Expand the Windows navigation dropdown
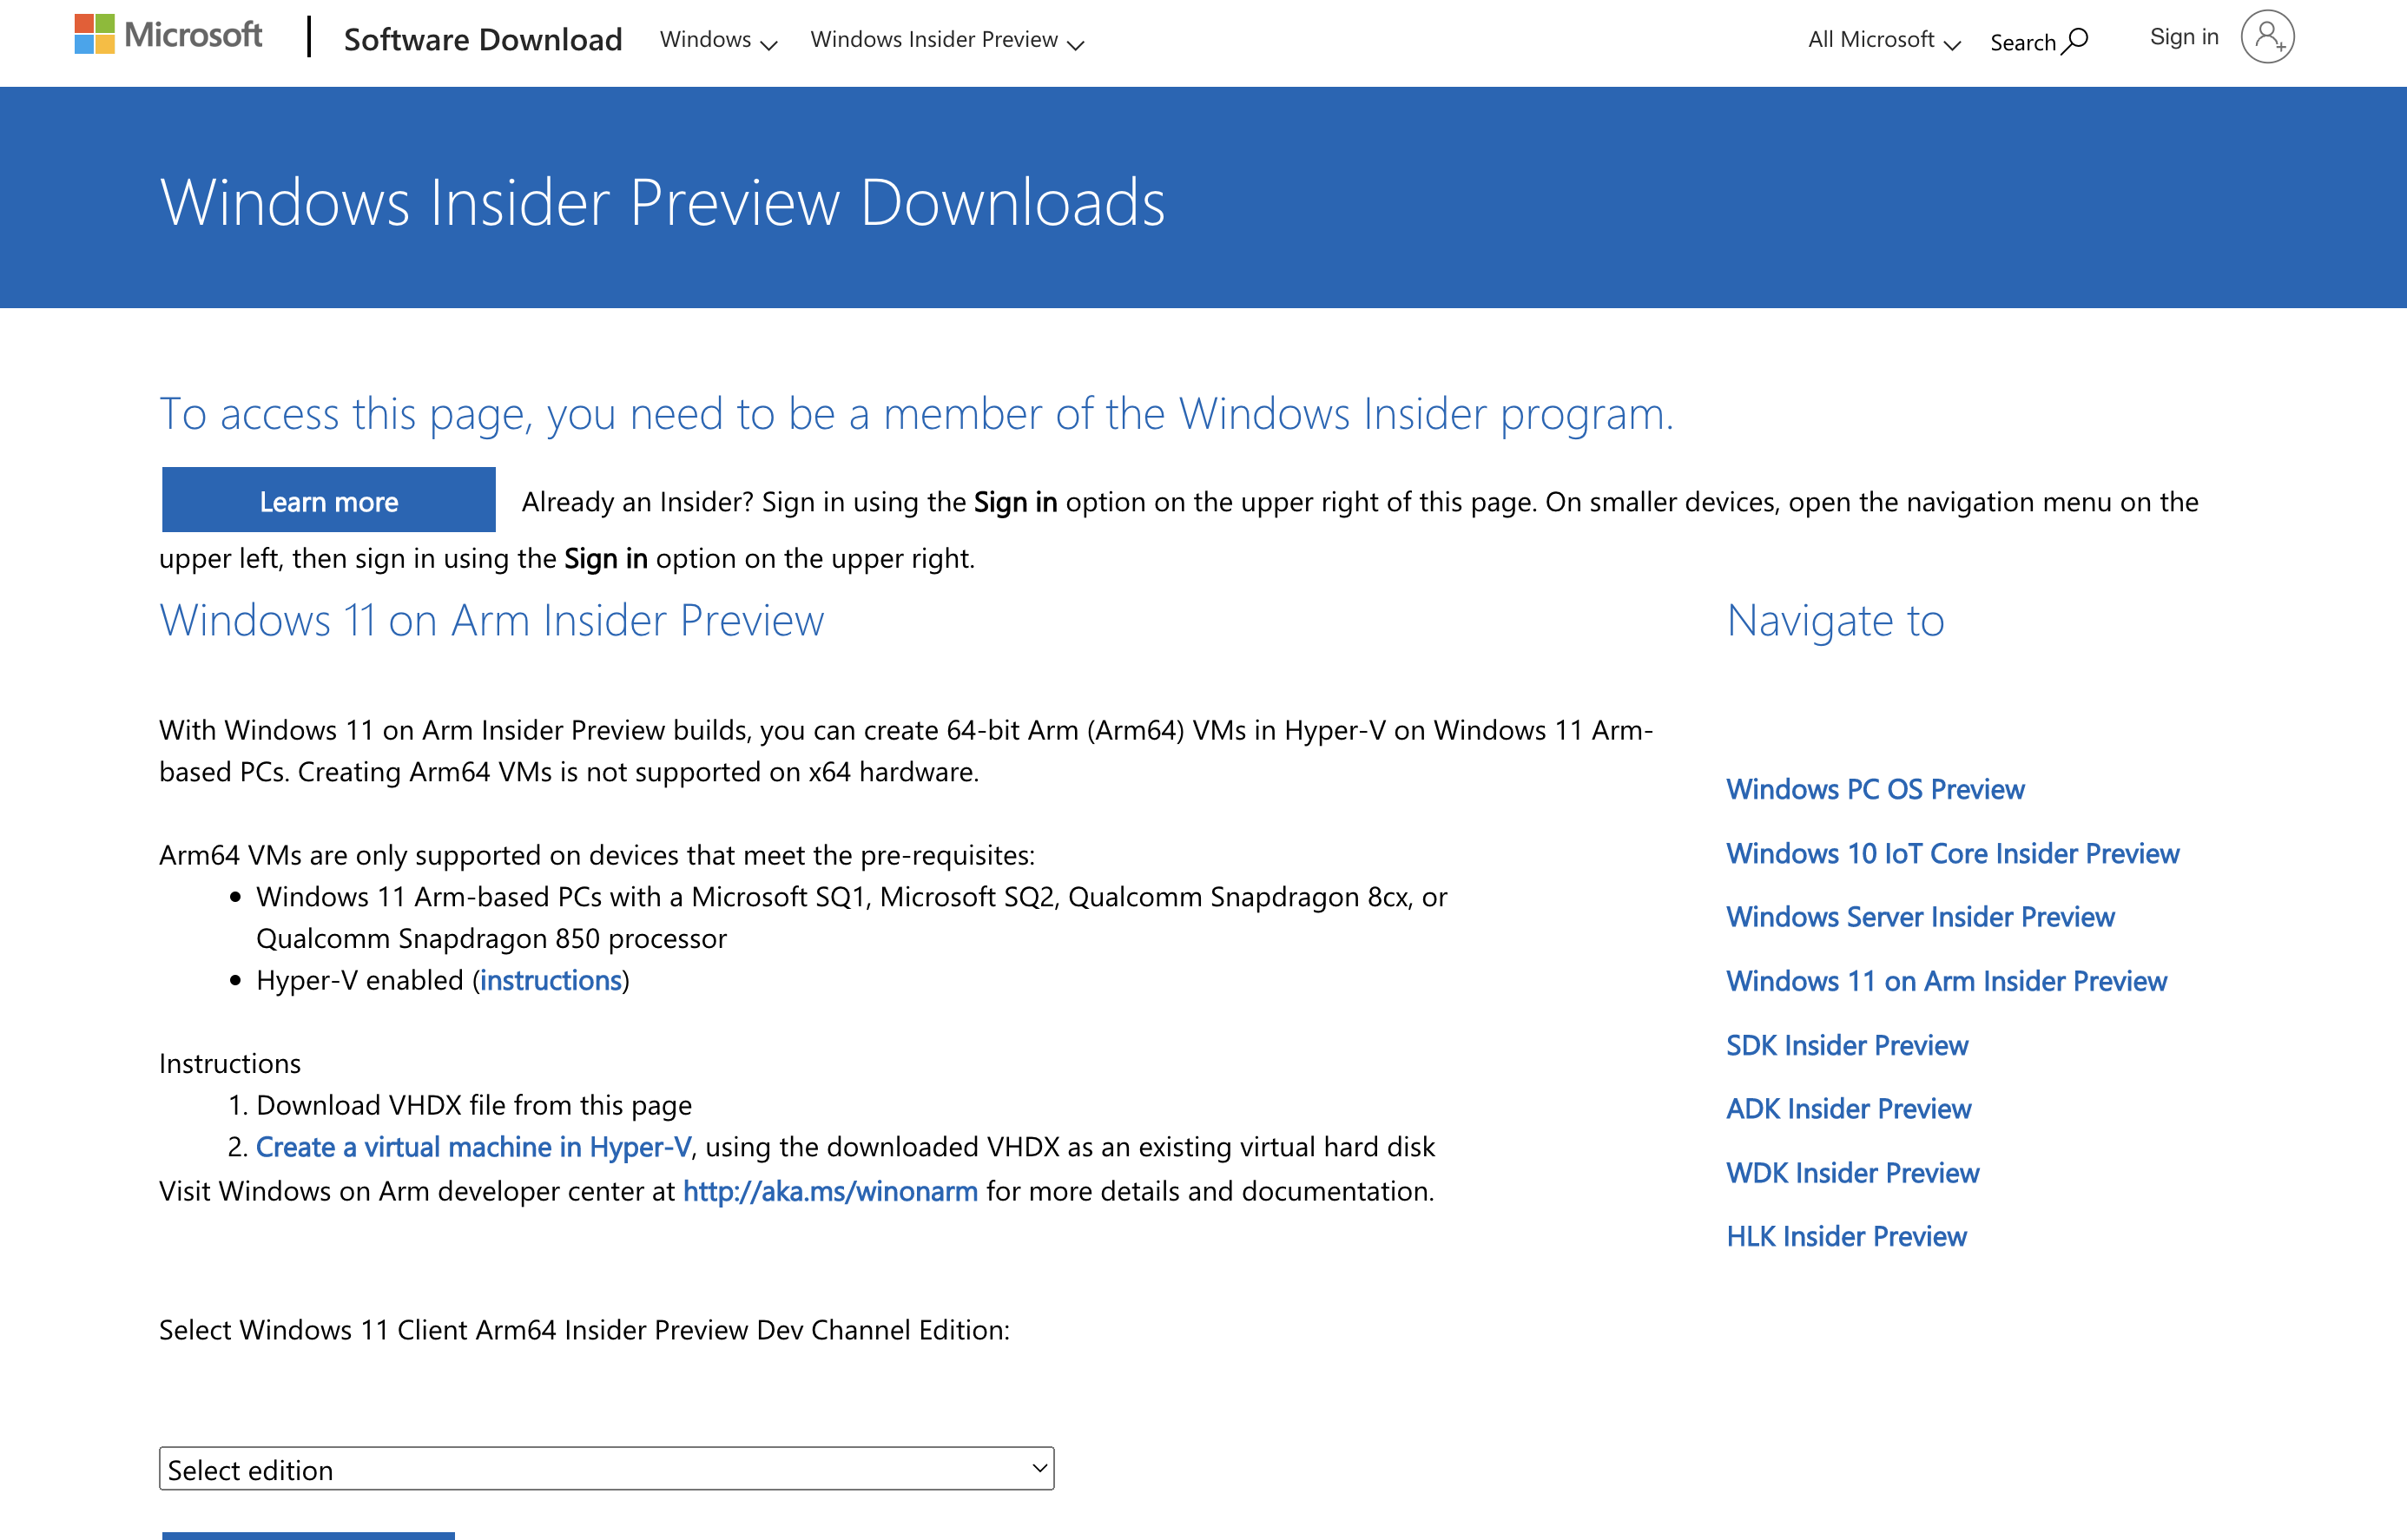Screen dimensions: 2407x1540 tap(718, 40)
